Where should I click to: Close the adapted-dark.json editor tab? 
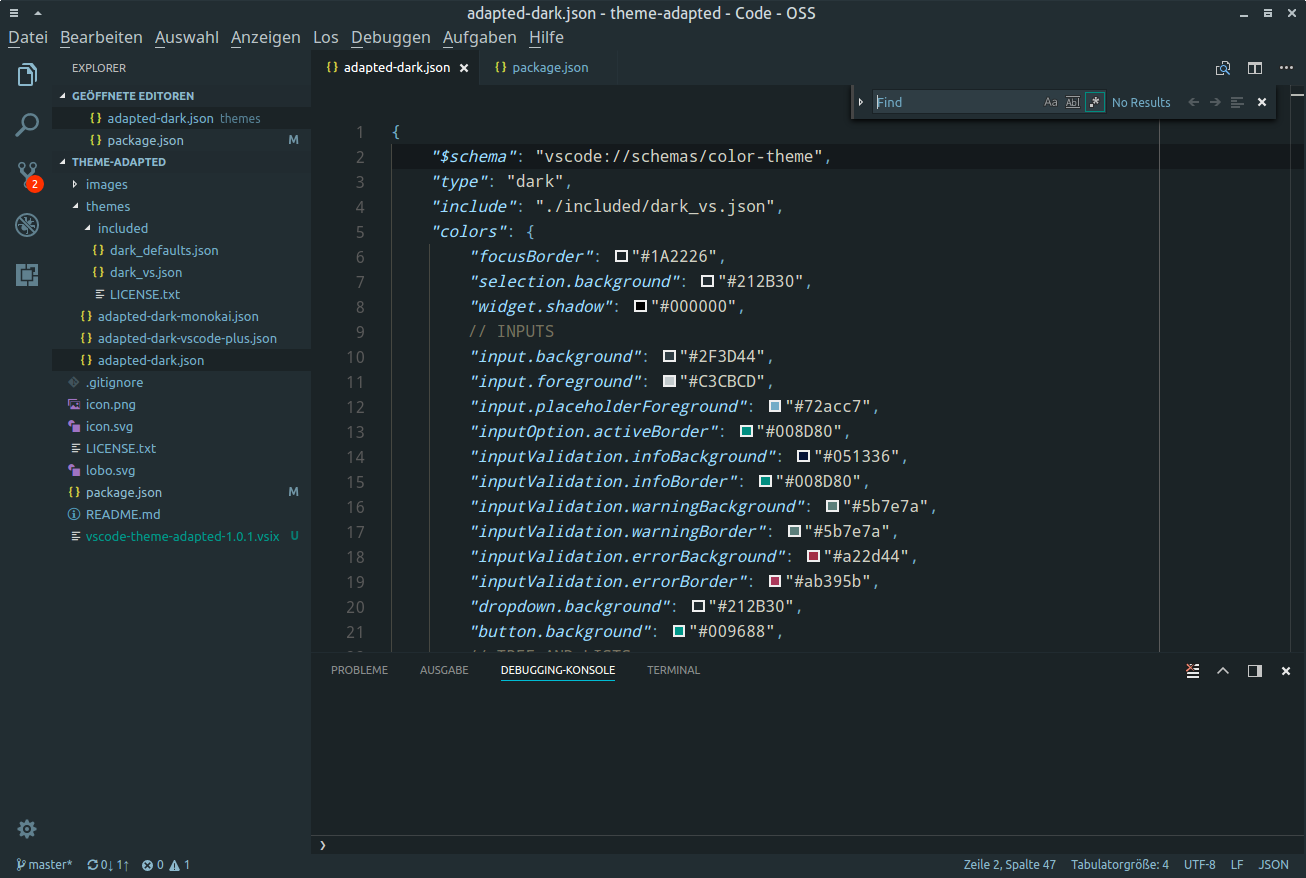click(463, 68)
